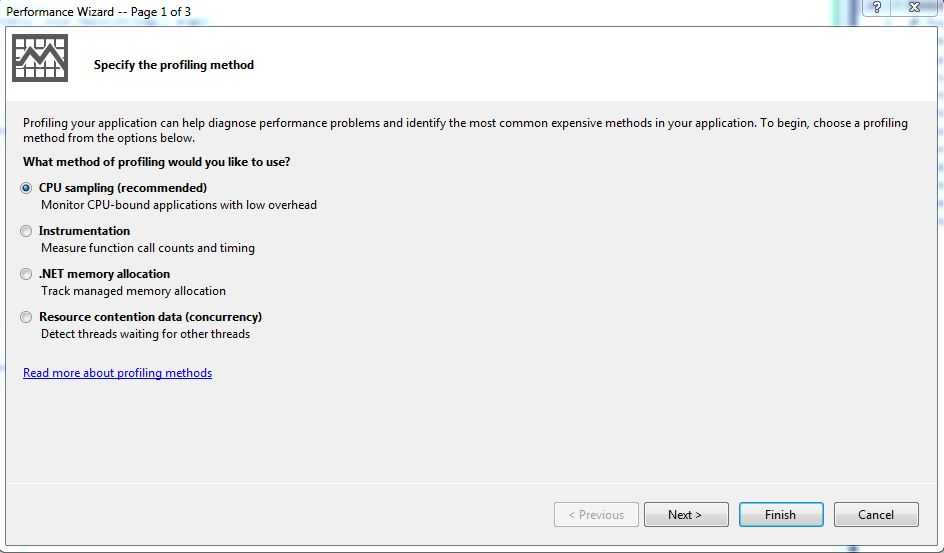This screenshot has width=944, height=553.
Task: Click the Monitor CPU-bound applications description
Action: click(x=179, y=205)
